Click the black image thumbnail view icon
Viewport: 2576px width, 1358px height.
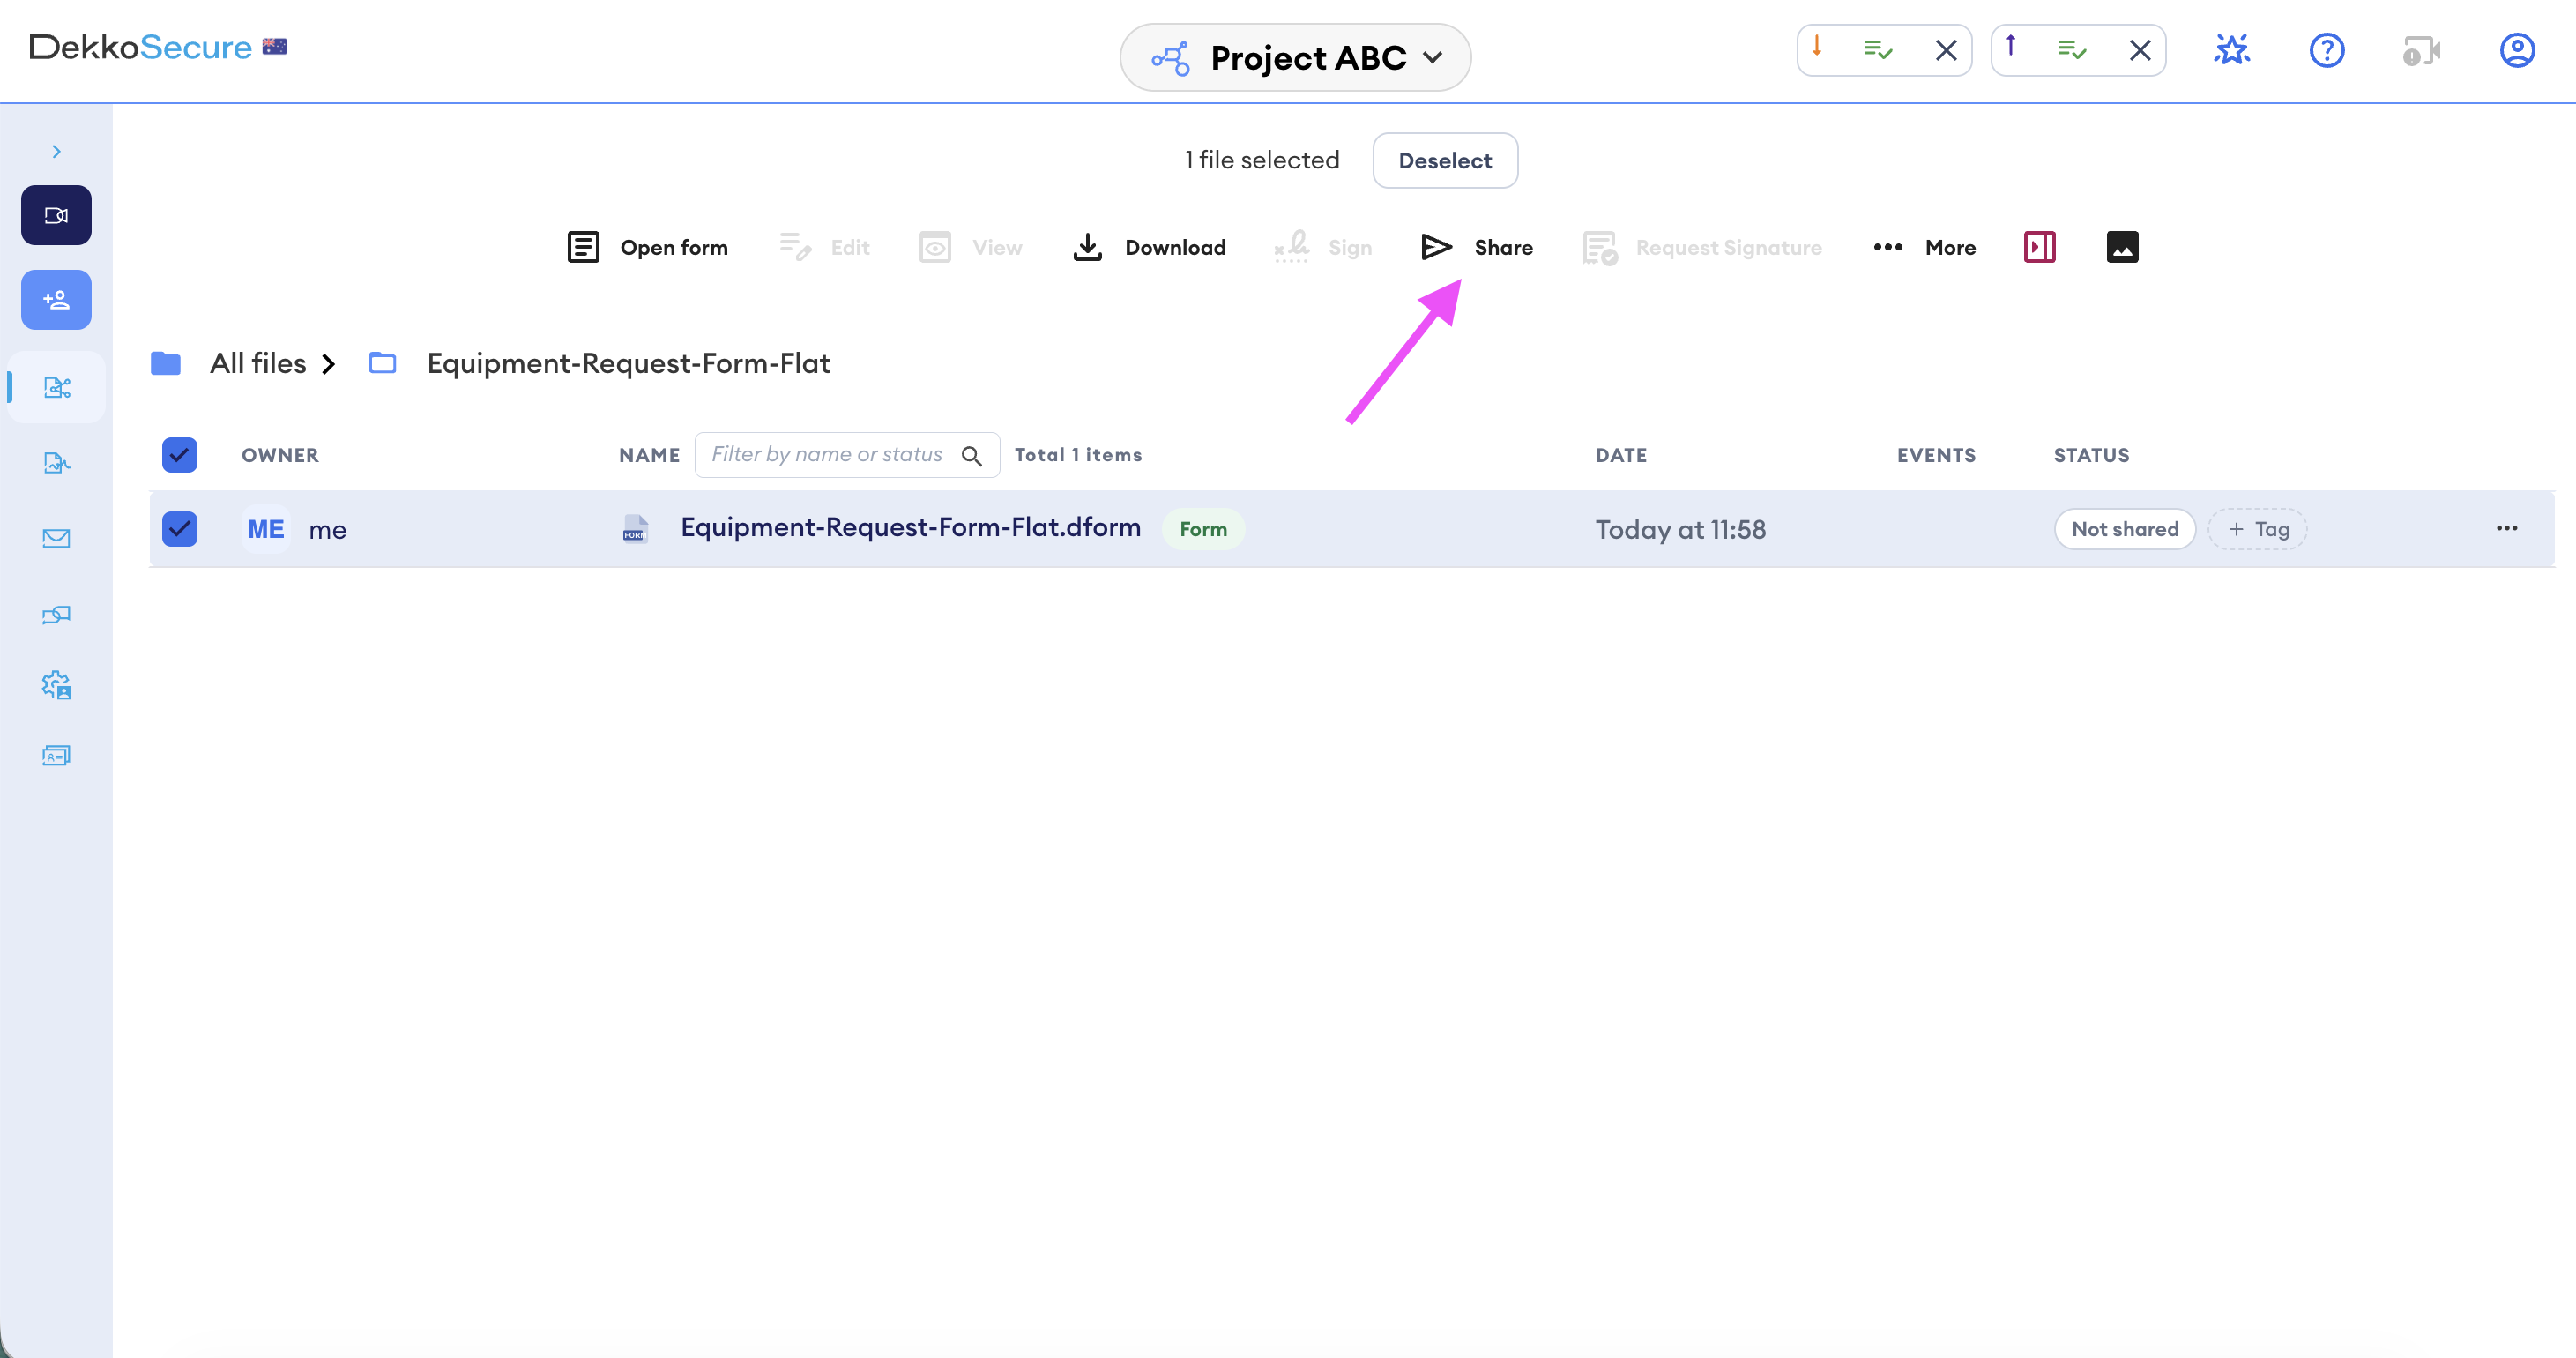coord(2122,247)
